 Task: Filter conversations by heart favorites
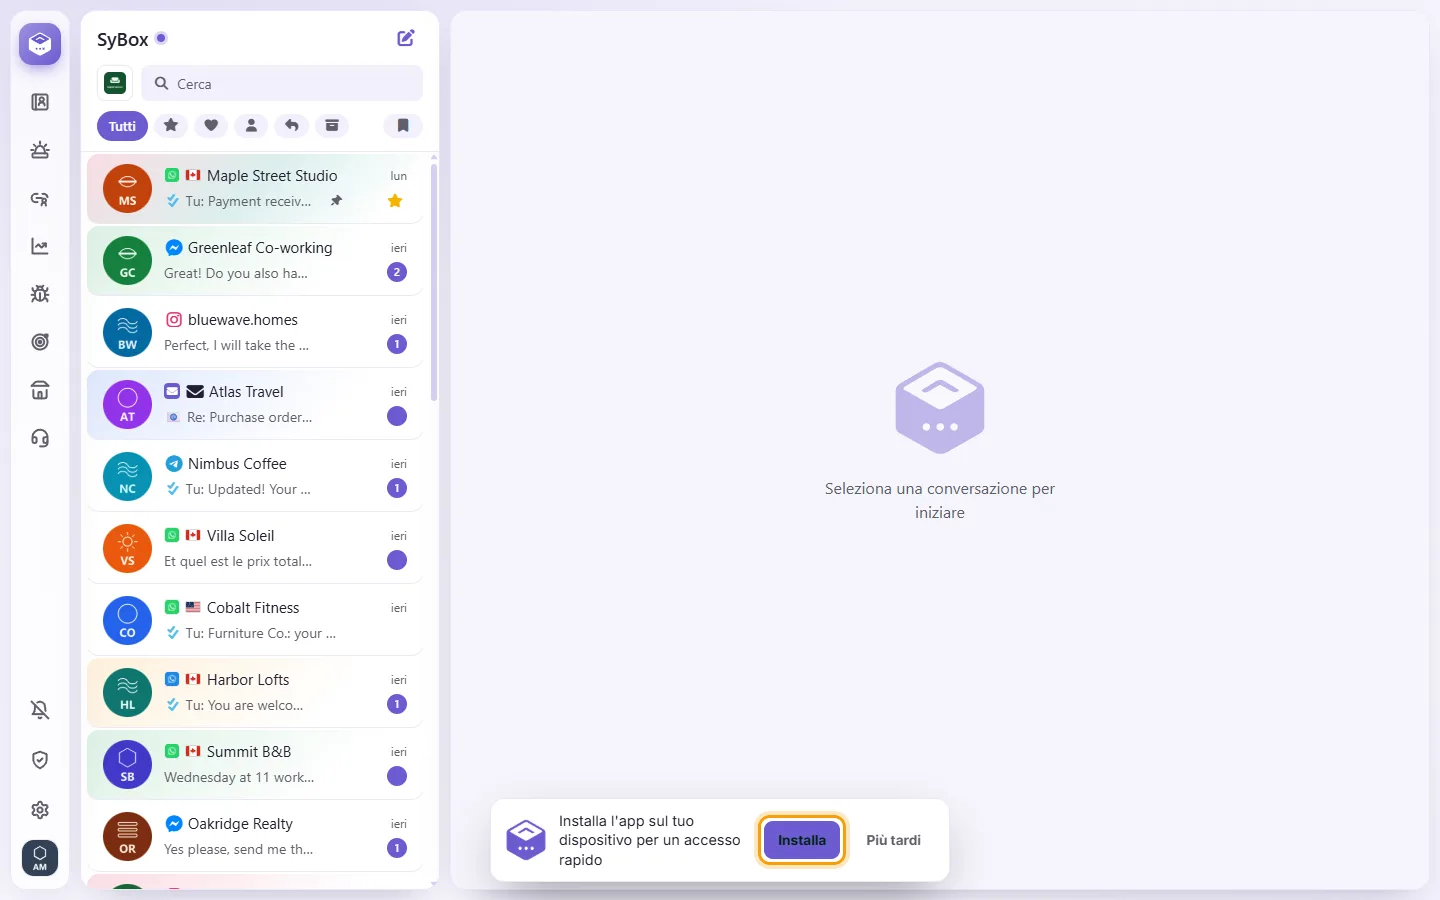click(x=211, y=125)
